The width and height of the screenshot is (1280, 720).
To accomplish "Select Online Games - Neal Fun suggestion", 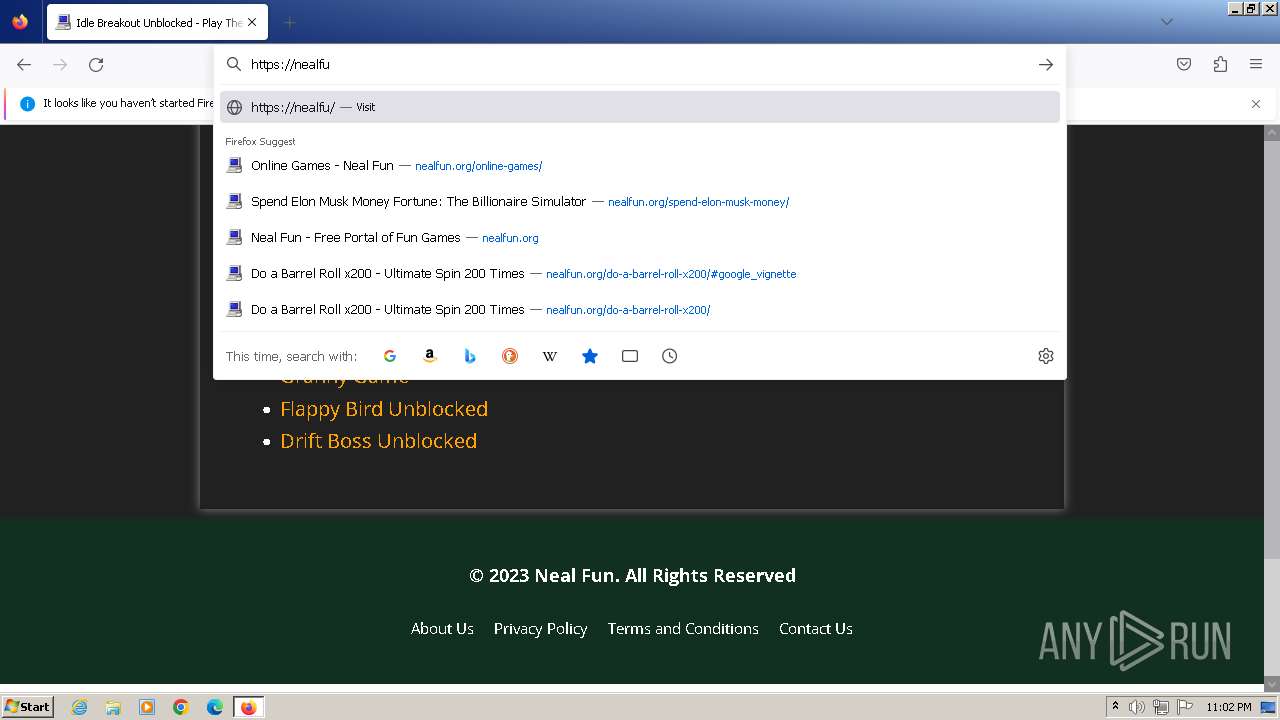I will point(640,166).
